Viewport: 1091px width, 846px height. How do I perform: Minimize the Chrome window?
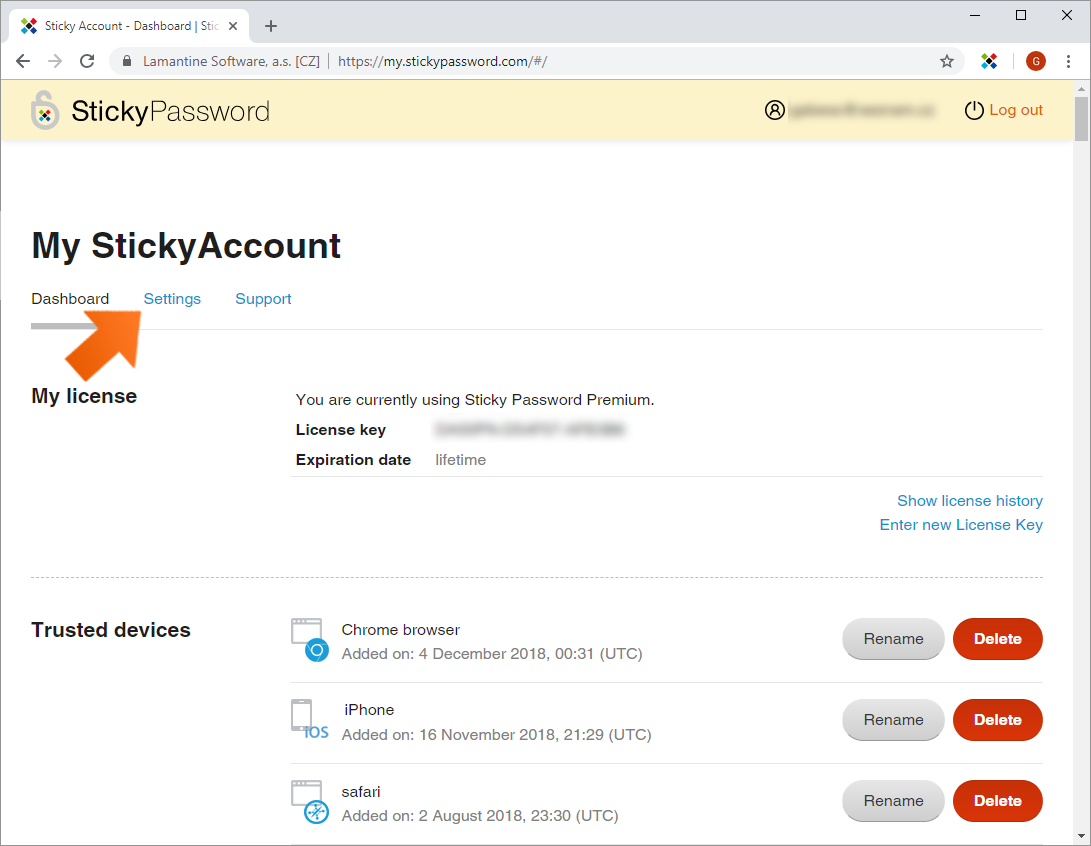(975, 15)
